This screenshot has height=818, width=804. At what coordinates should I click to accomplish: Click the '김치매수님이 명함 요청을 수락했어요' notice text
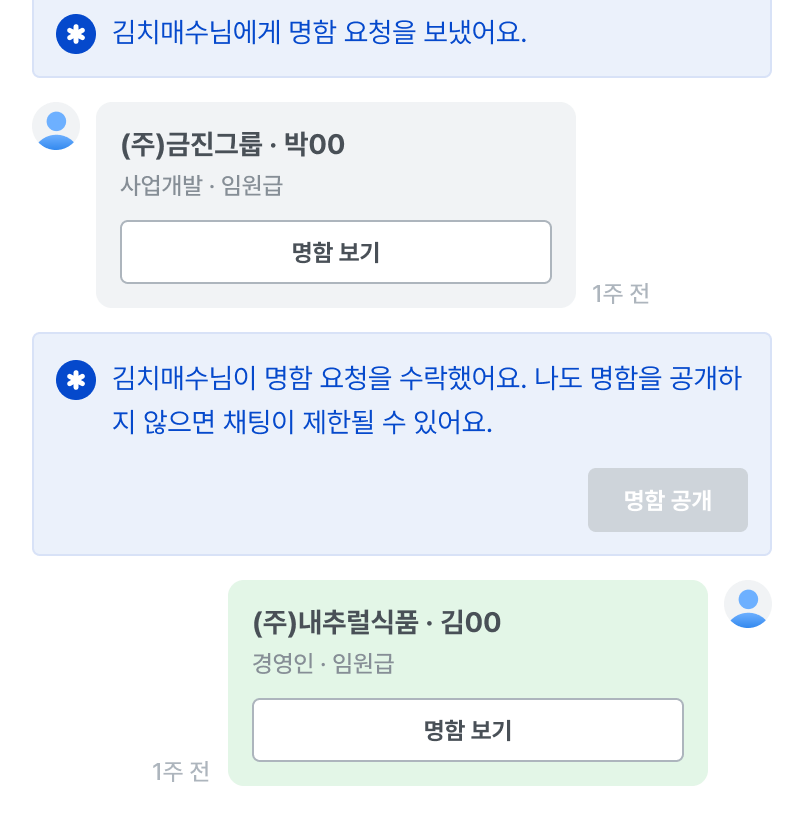point(318,379)
